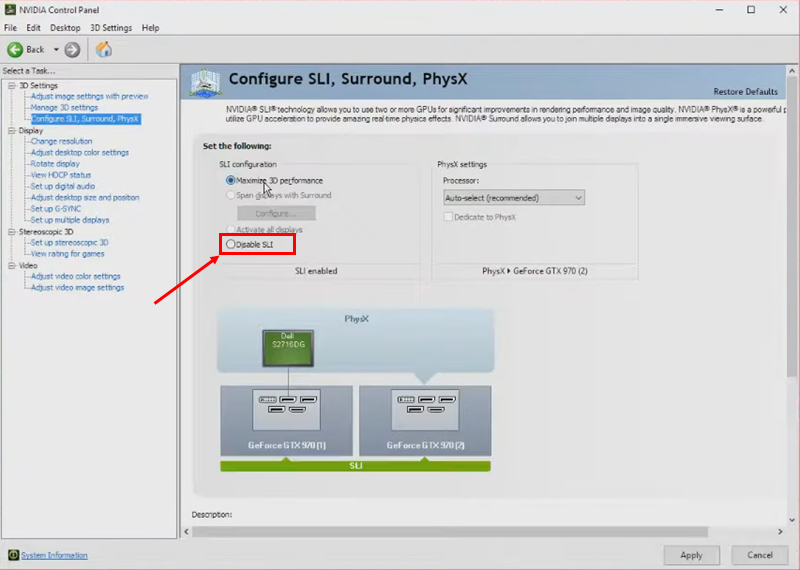
Task: Click the Cancel button
Action: [760, 555]
